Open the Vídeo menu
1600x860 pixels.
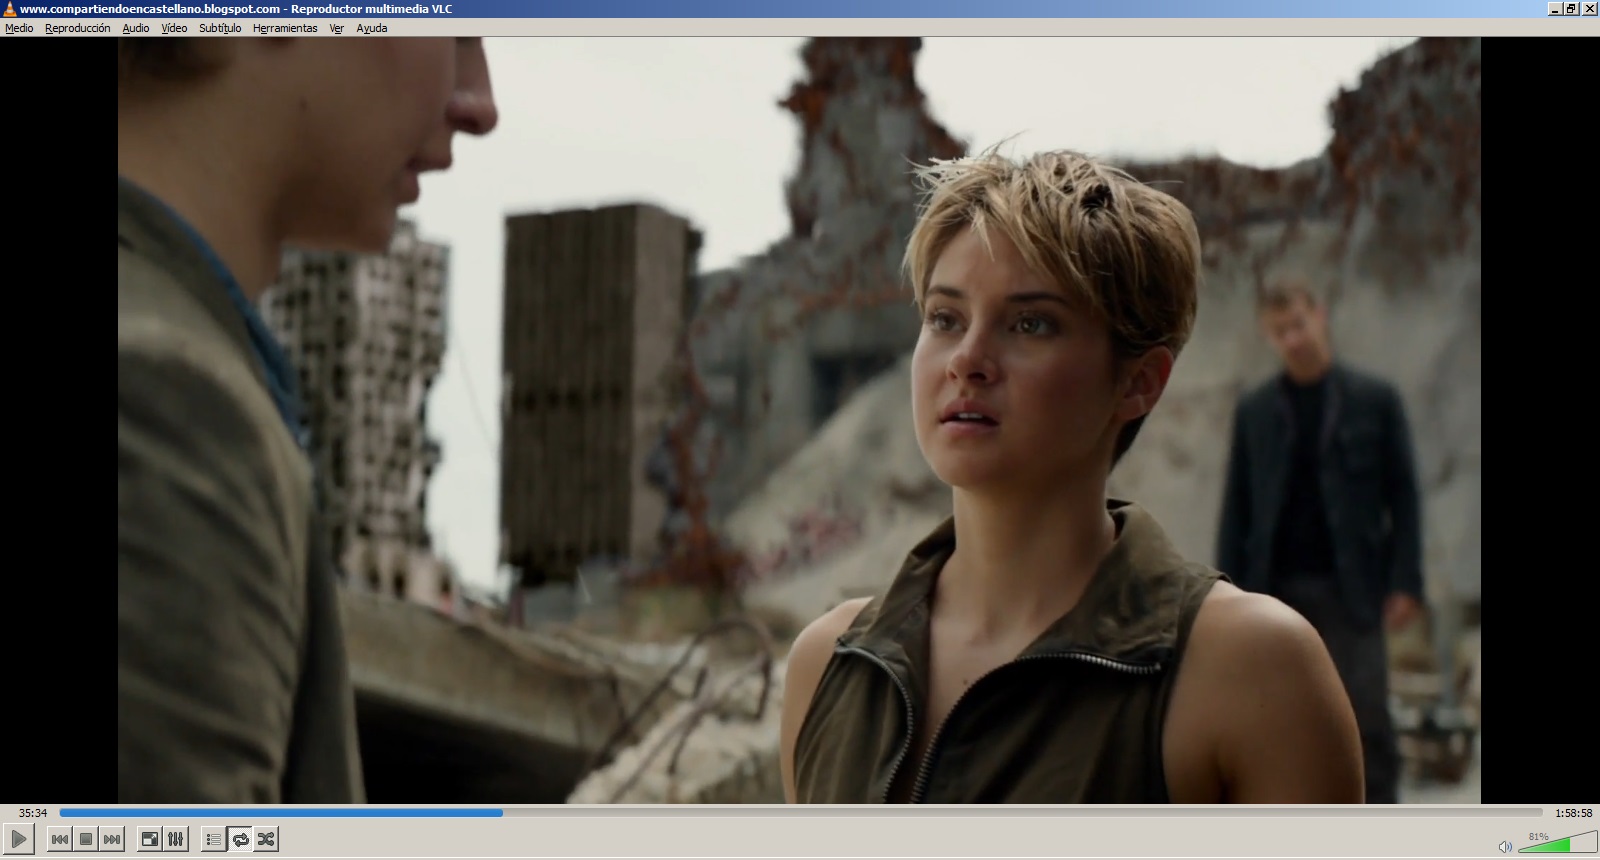pyautogui.click(x=174, y=28)
